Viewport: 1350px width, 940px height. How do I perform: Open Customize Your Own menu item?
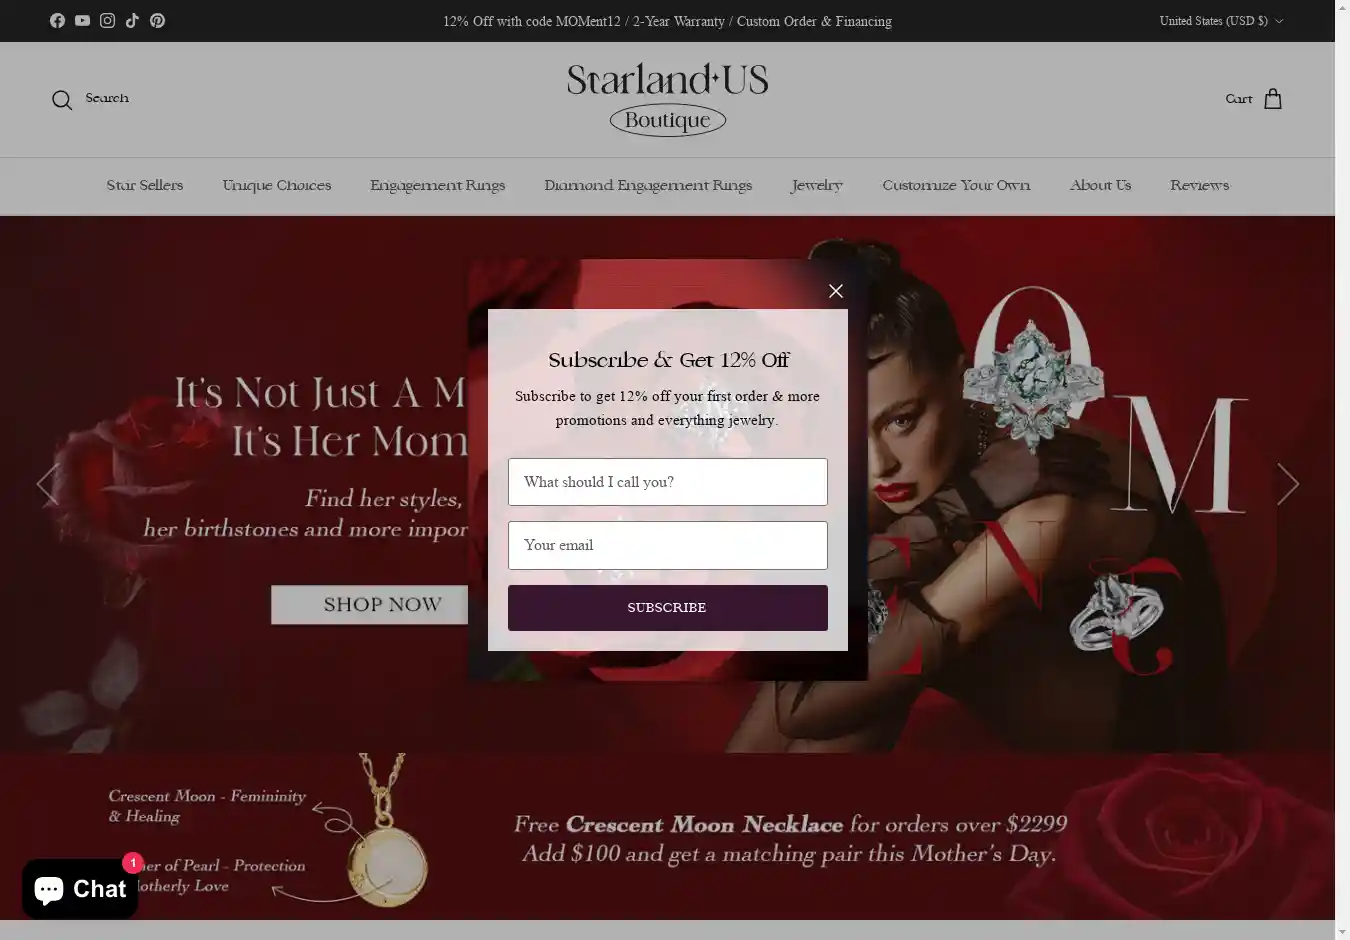point(956,185)
